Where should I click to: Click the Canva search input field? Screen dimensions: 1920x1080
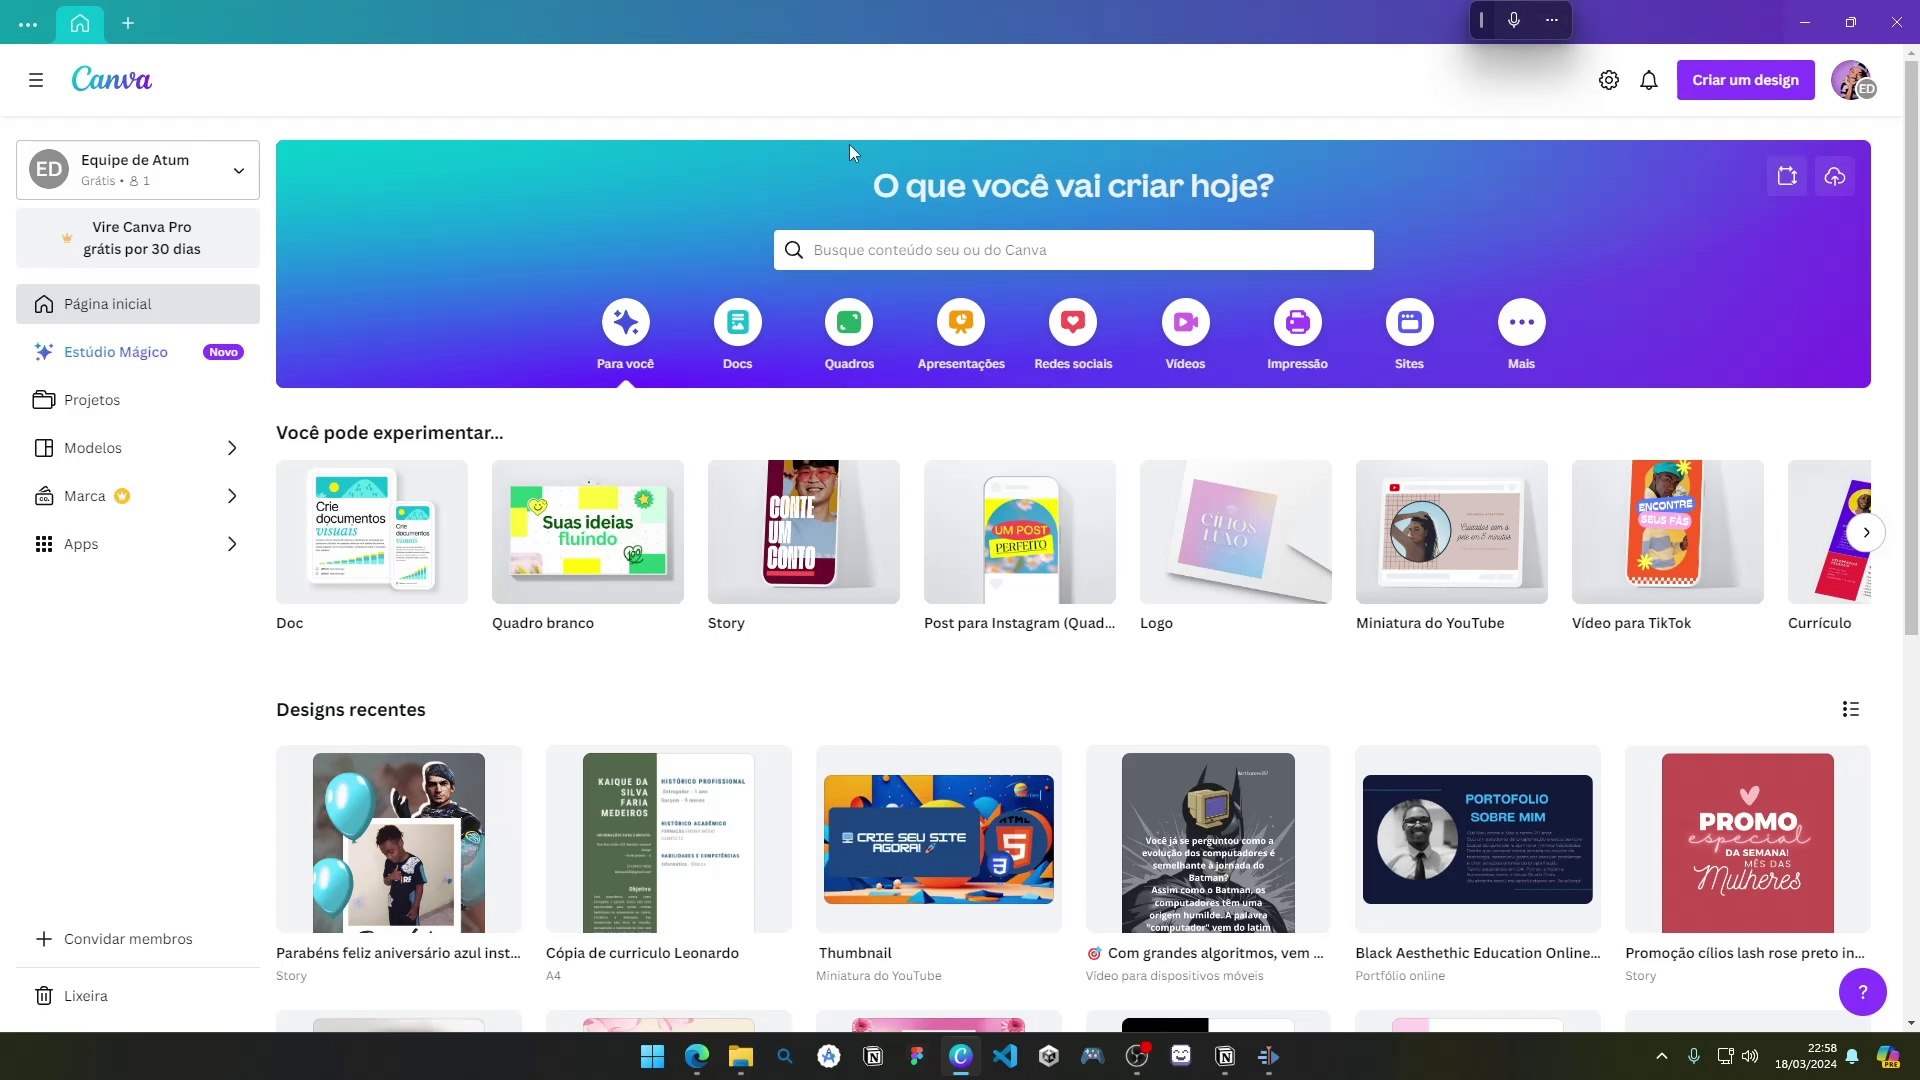pos(1073,250)
